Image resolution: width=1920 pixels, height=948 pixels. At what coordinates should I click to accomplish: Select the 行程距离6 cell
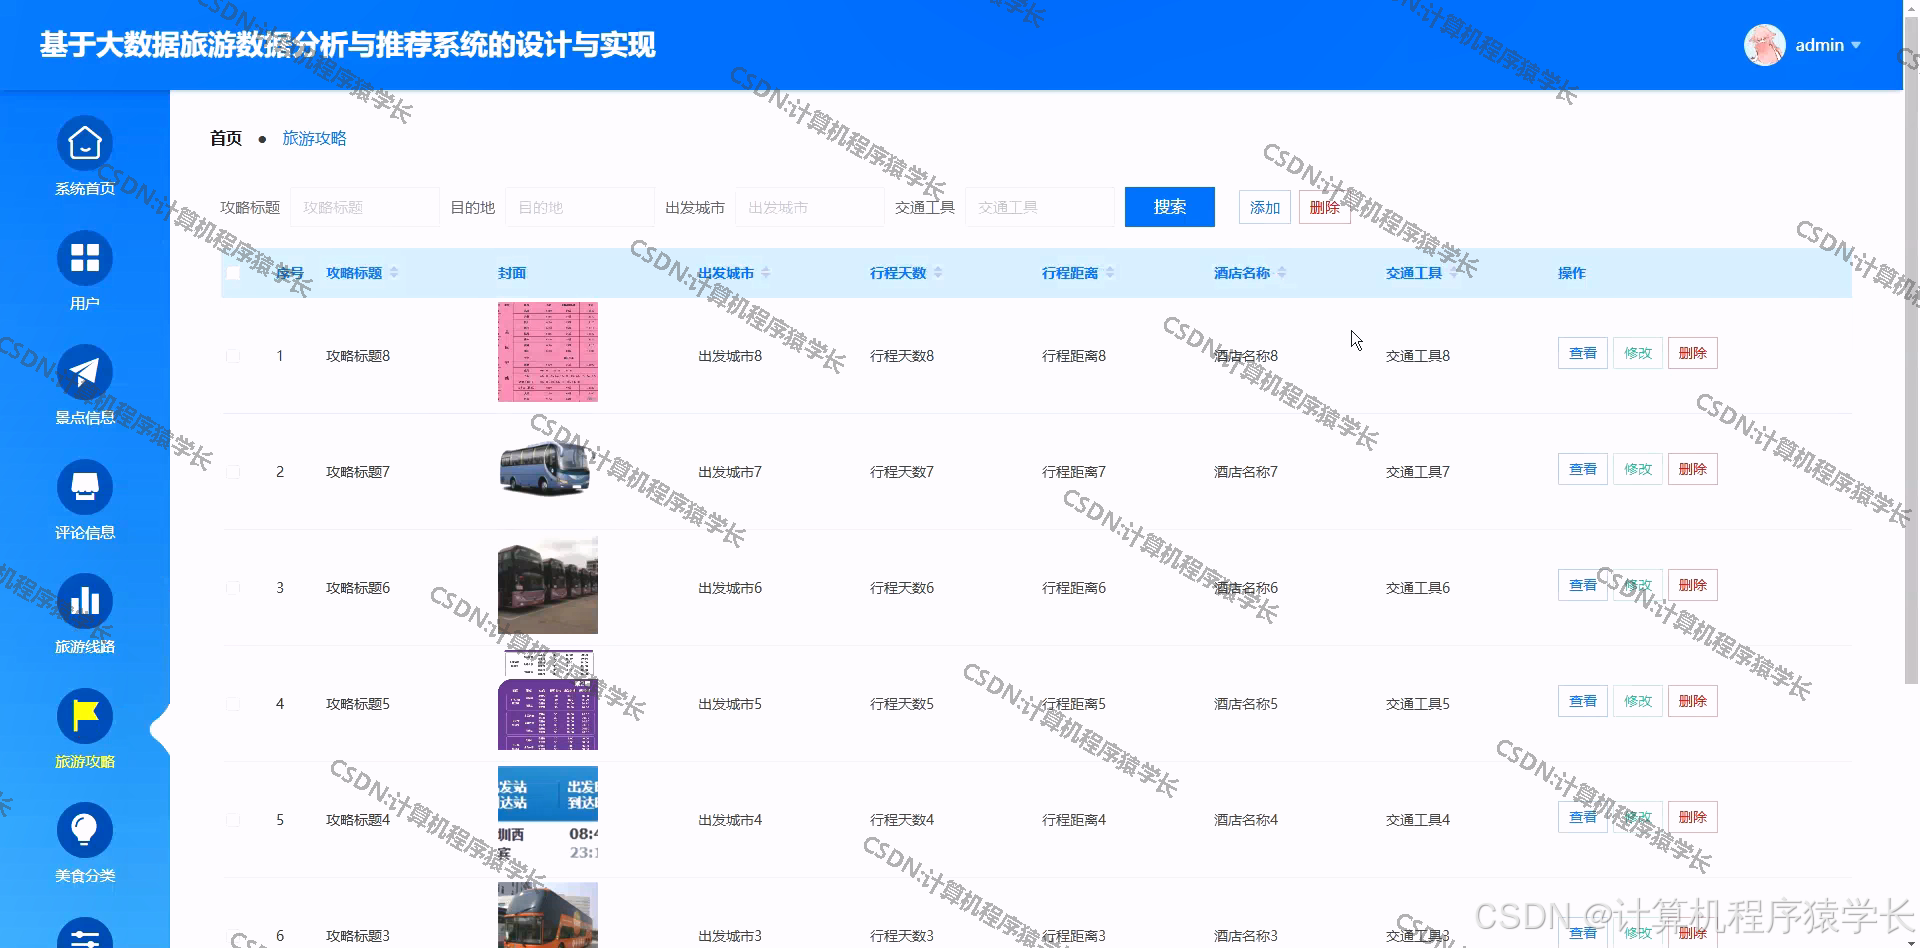[1074, 588]
